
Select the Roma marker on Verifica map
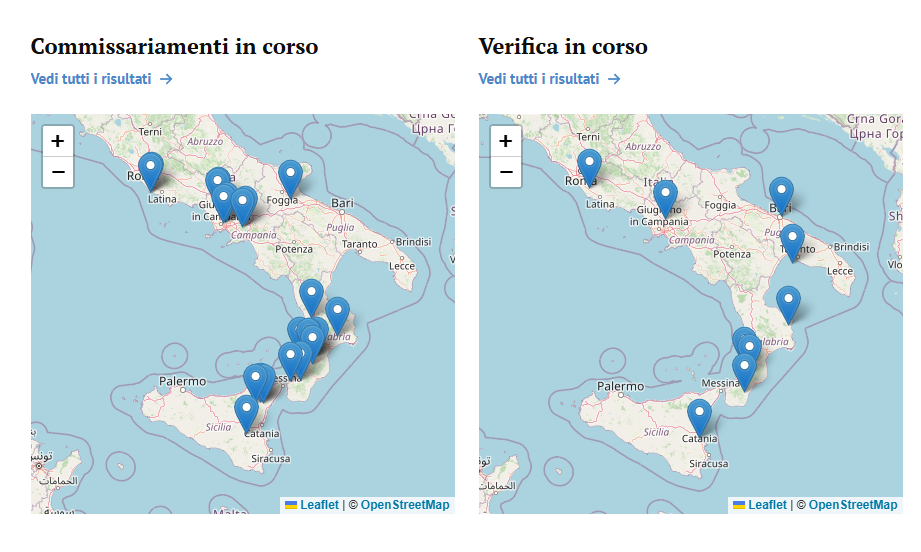point(589,168)
